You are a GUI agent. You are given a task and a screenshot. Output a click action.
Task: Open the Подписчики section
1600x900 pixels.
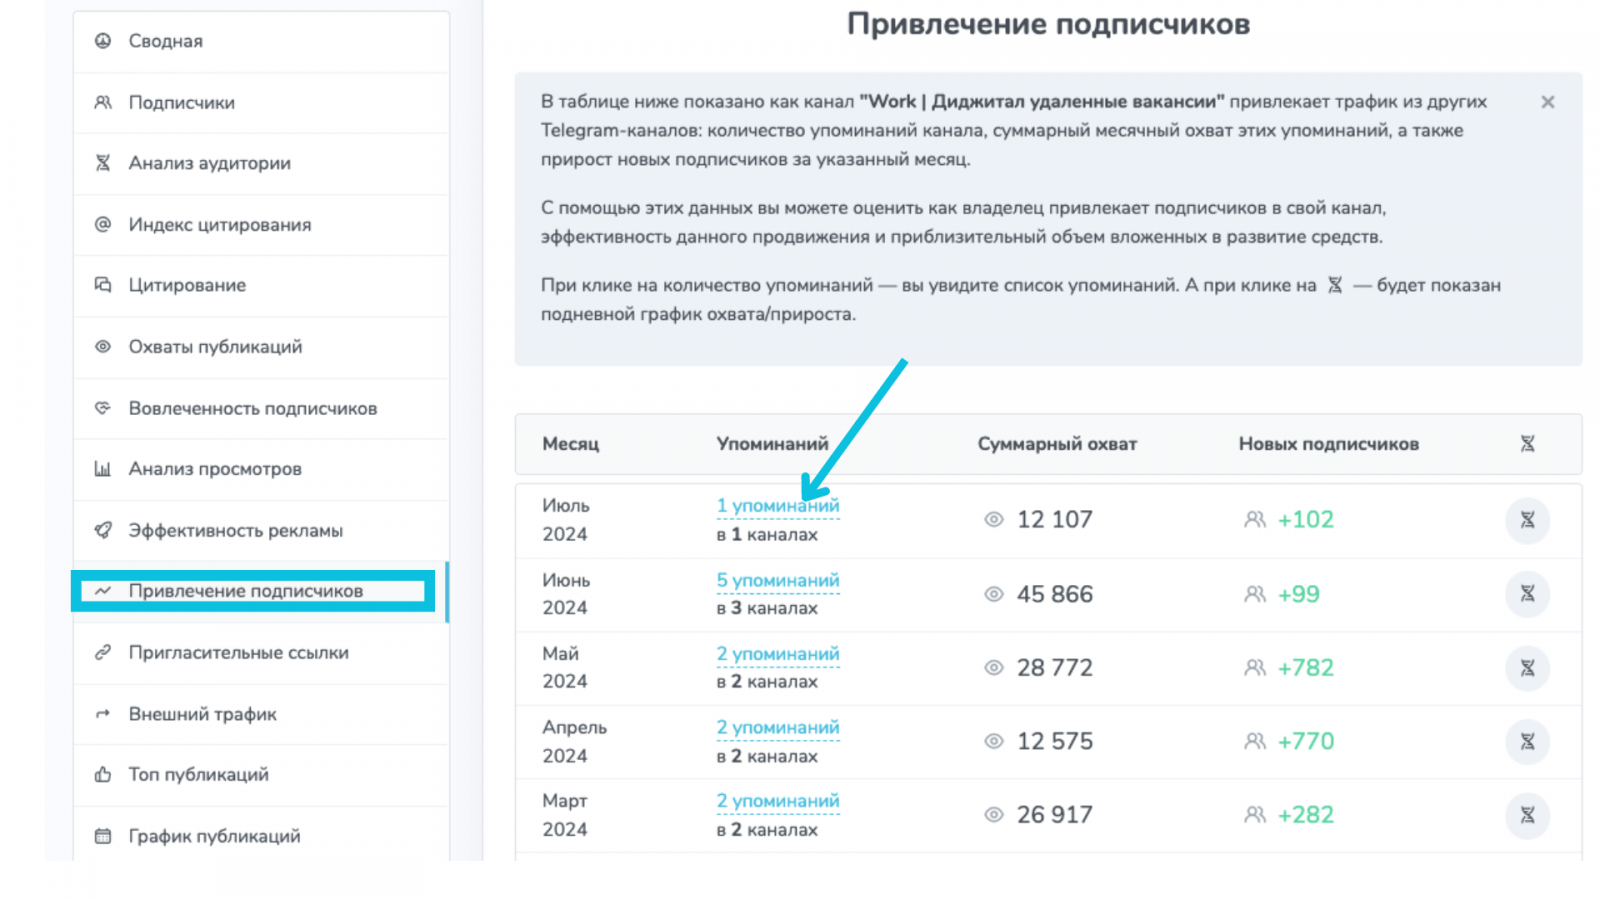click(181, 103)
